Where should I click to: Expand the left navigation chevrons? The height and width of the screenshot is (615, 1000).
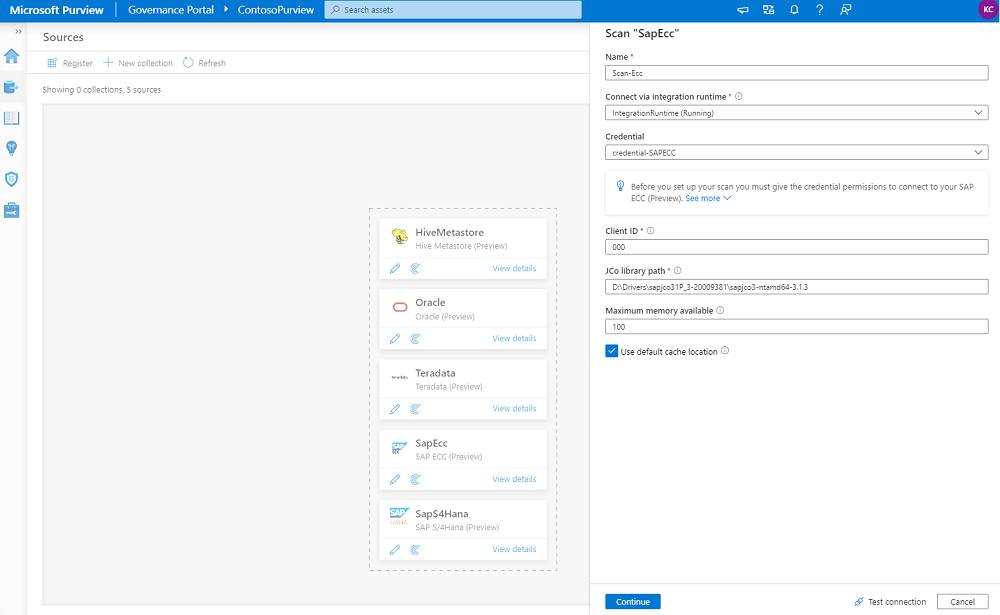[x=18, y=31]
